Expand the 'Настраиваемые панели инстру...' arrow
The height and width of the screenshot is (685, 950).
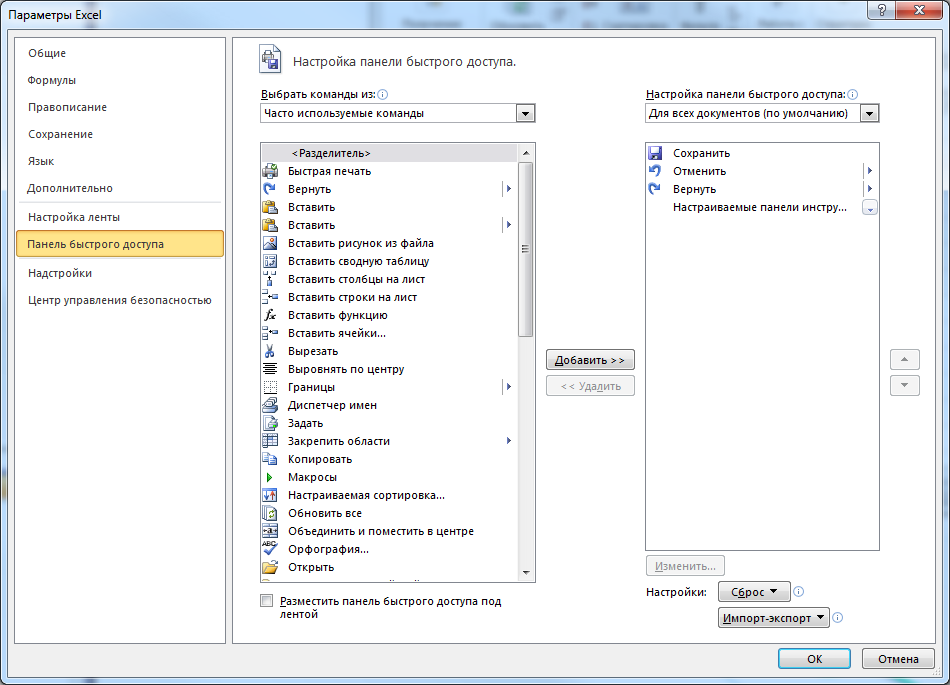[x=869, y=208]
